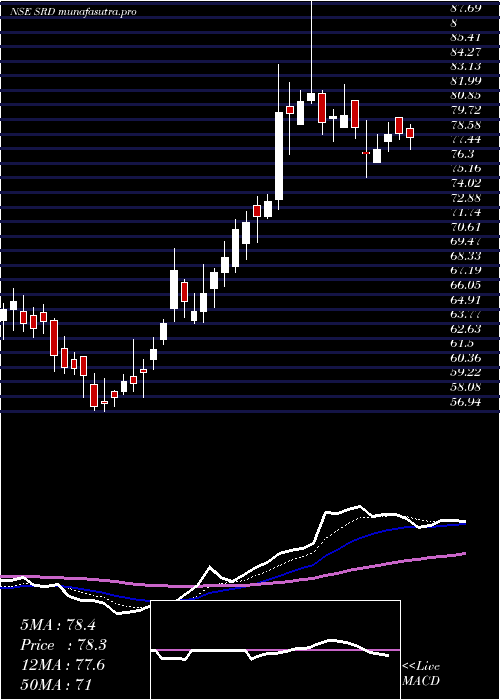Click the 77.44 price axis label
Screen dimensions: 500x700
466,139
